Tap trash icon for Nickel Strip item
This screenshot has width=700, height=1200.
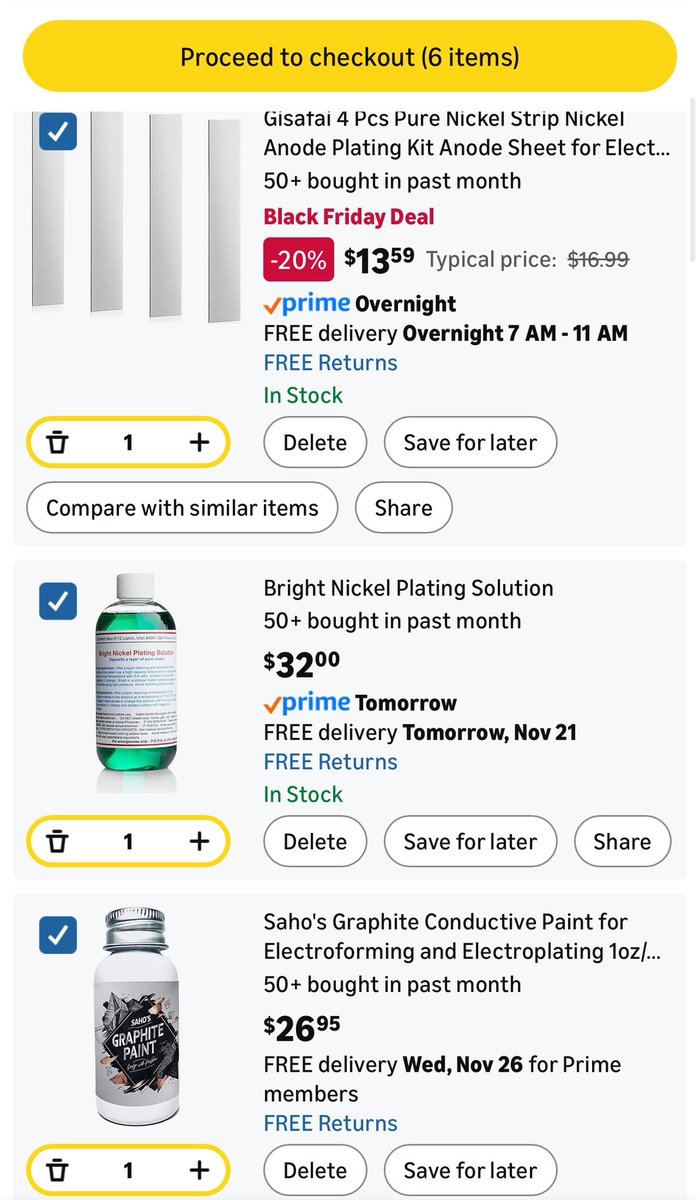click(57, 443)
